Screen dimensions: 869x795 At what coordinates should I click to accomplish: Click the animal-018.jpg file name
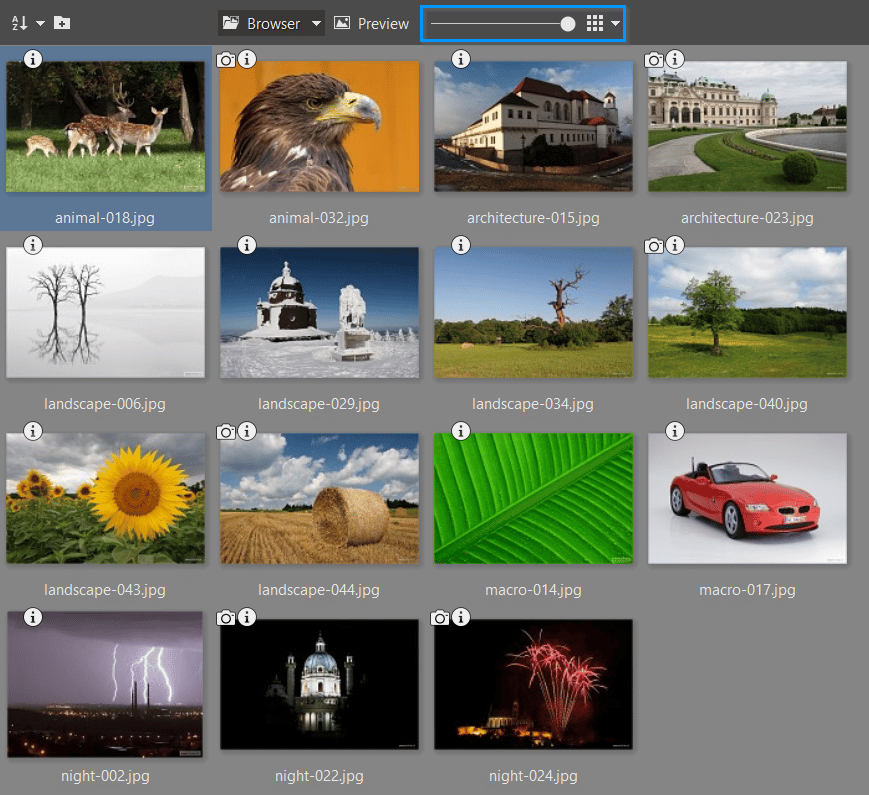[105, 218]
